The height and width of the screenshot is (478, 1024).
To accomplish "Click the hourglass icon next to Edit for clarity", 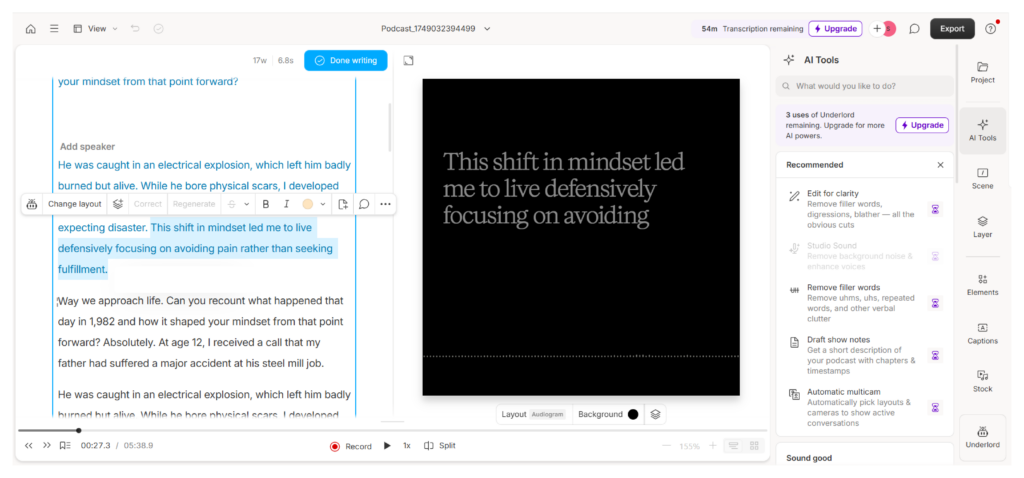I will click(935, 209).
